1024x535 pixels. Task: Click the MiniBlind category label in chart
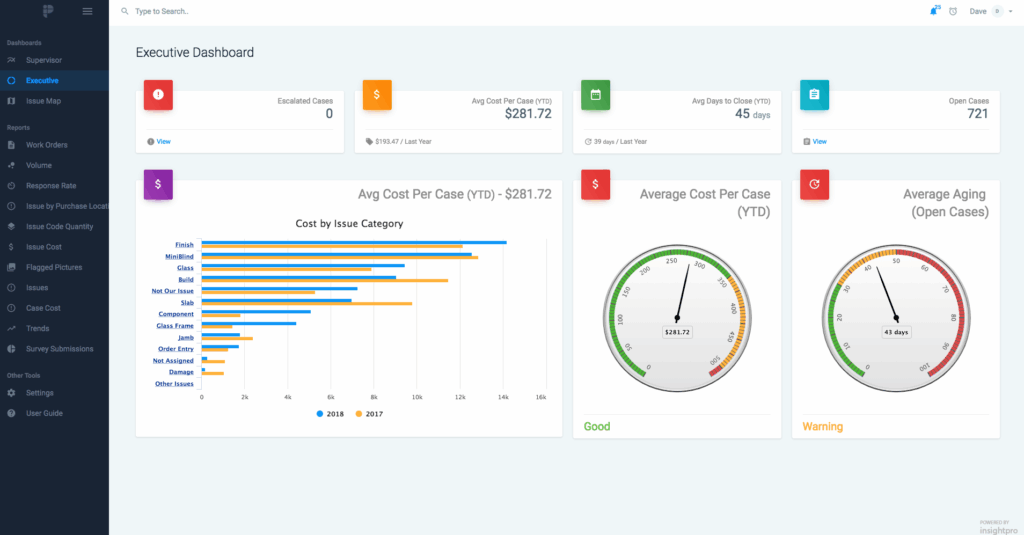click(179, 256)
